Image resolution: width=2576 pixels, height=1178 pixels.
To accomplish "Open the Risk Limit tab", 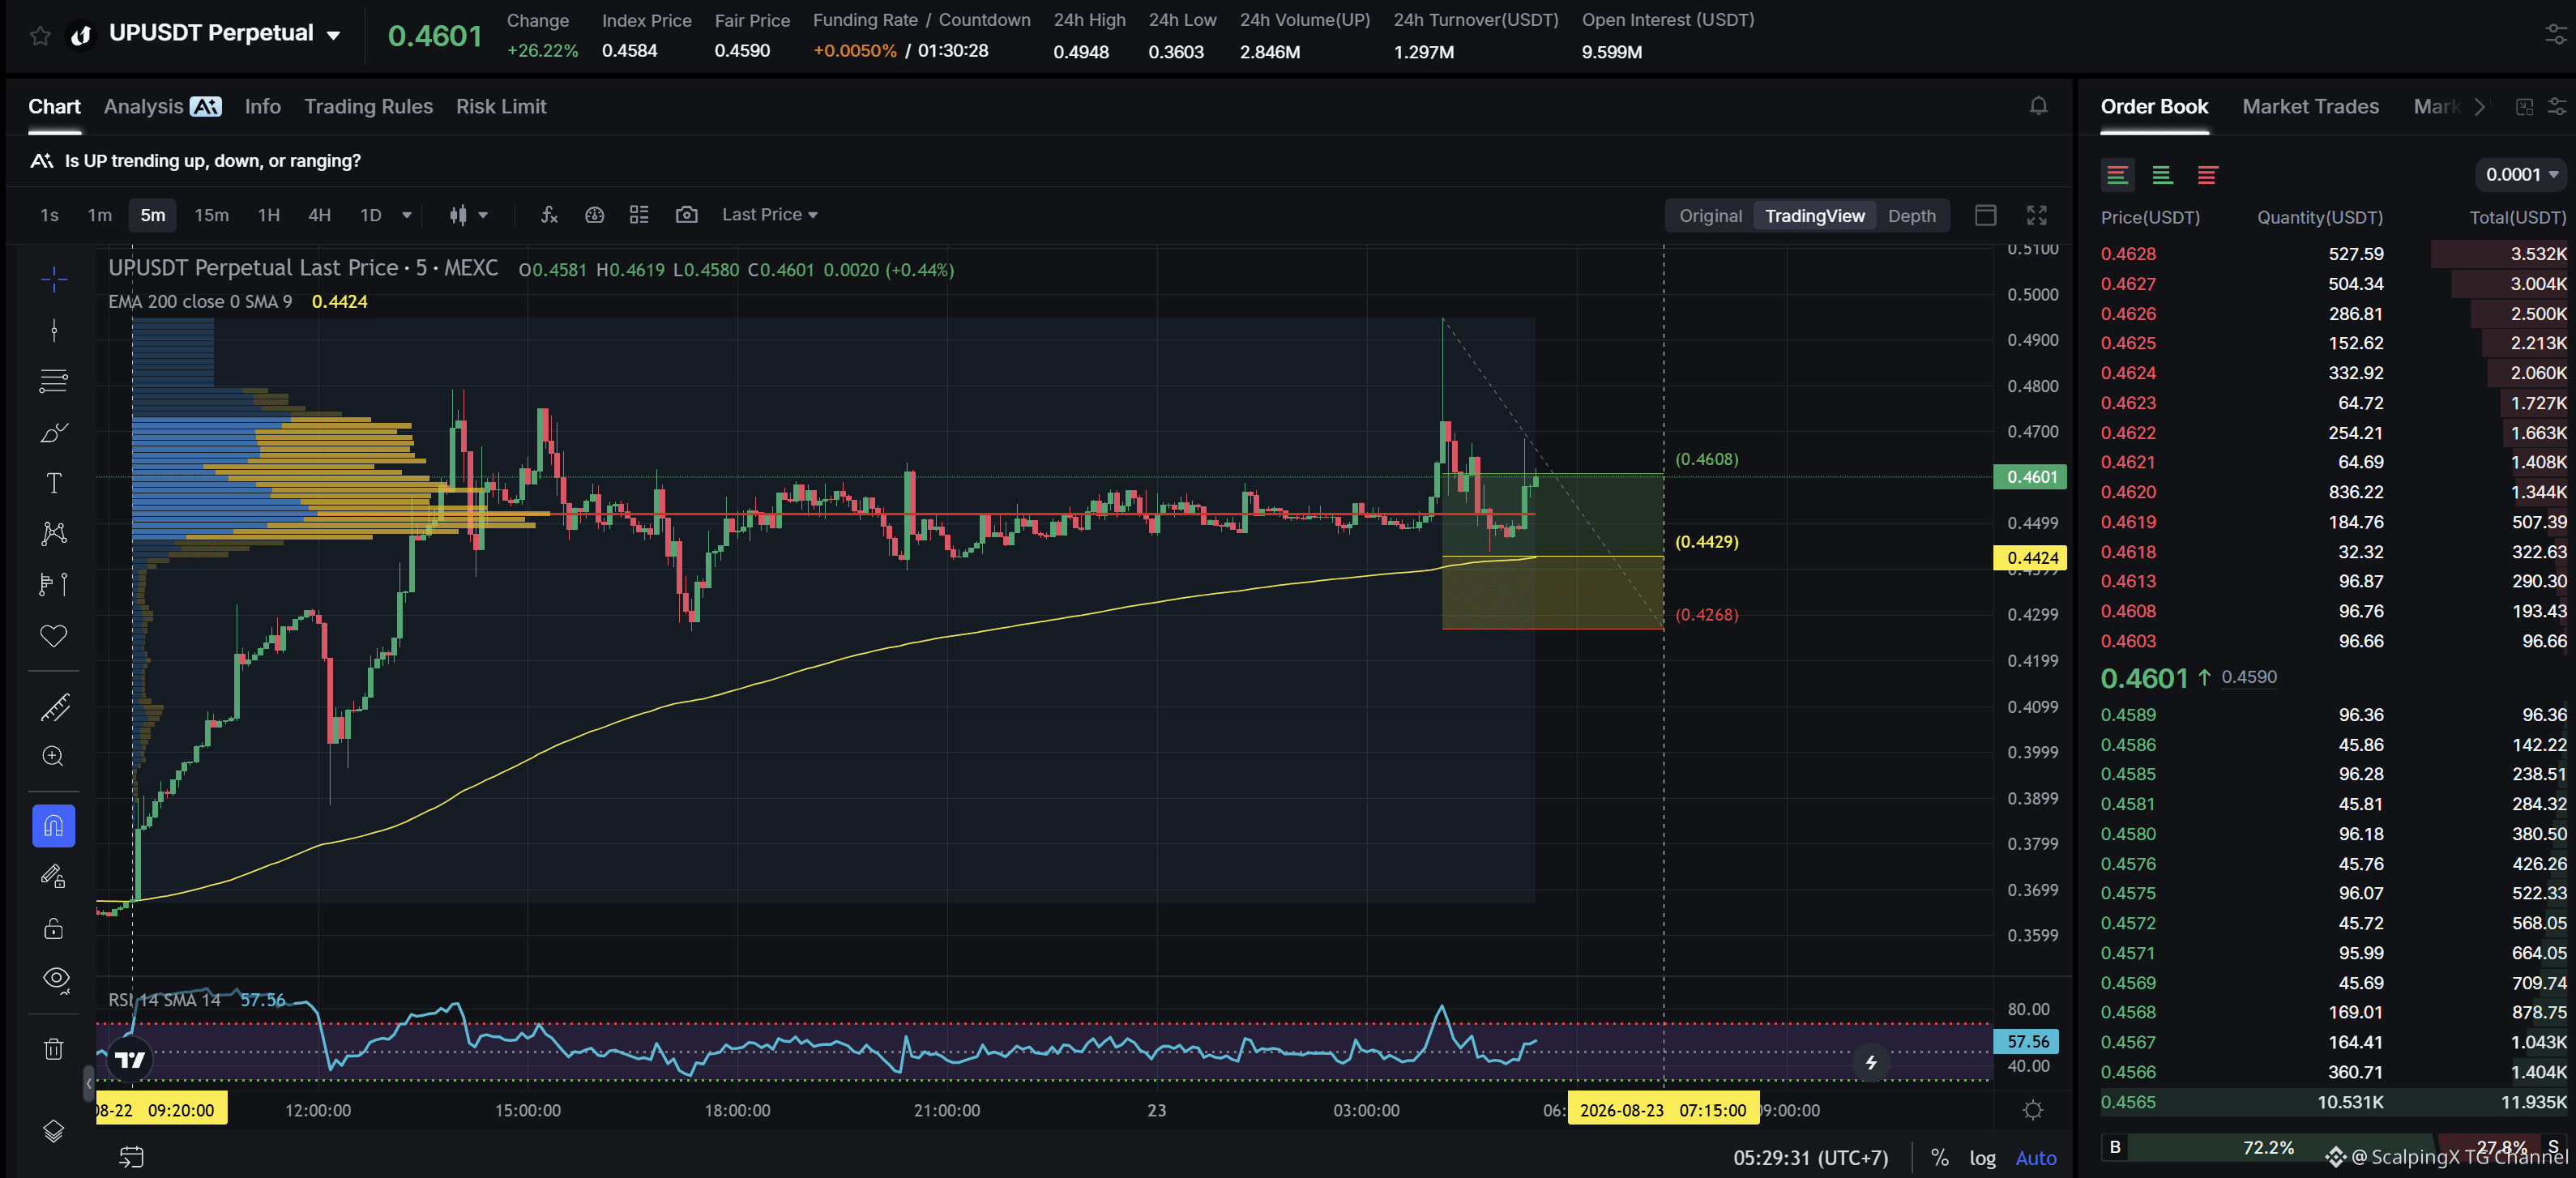I will 501,107.
